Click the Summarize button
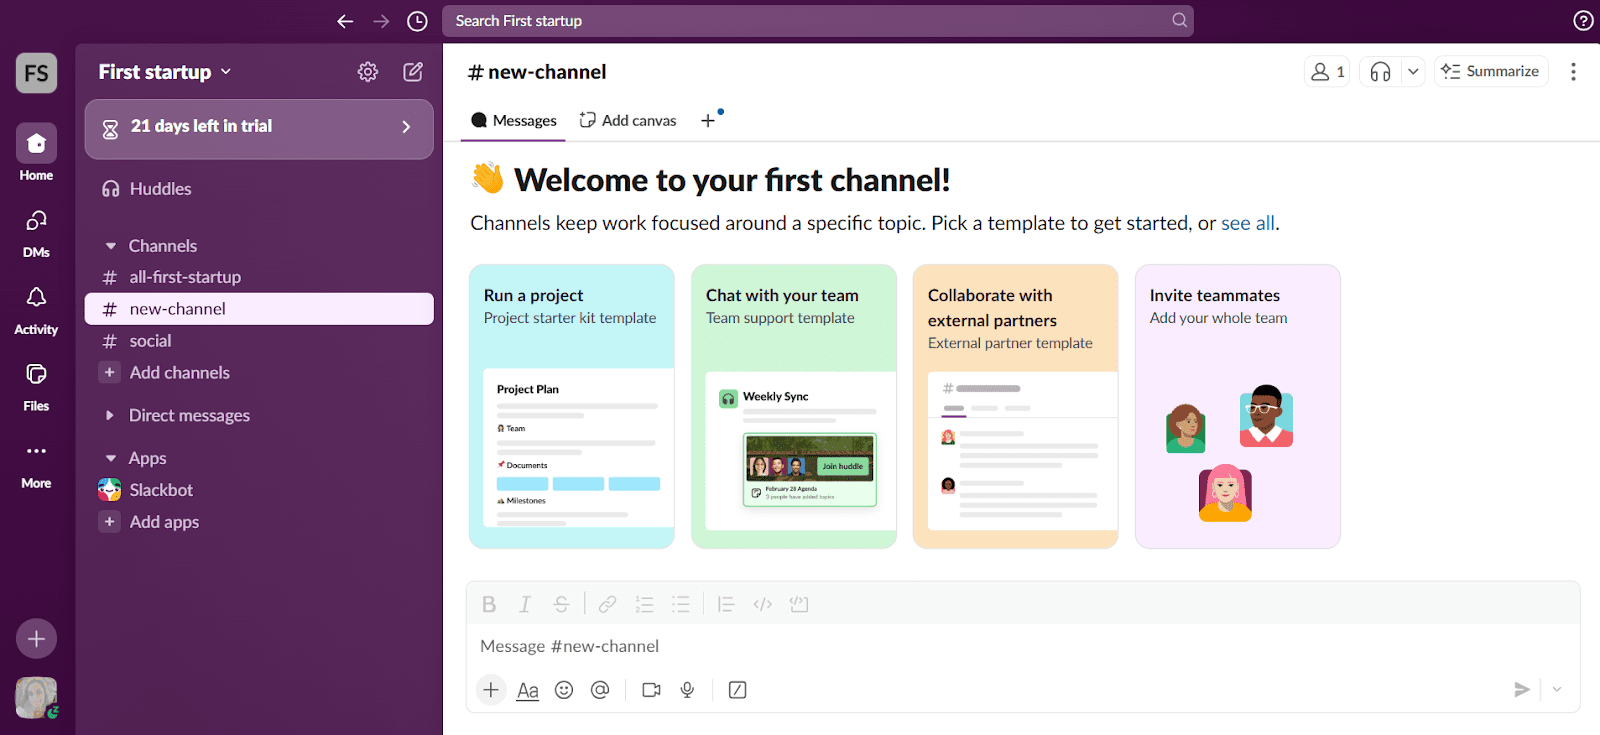1600x735 pixels. pyautogui.click(x=1491, y=72)
